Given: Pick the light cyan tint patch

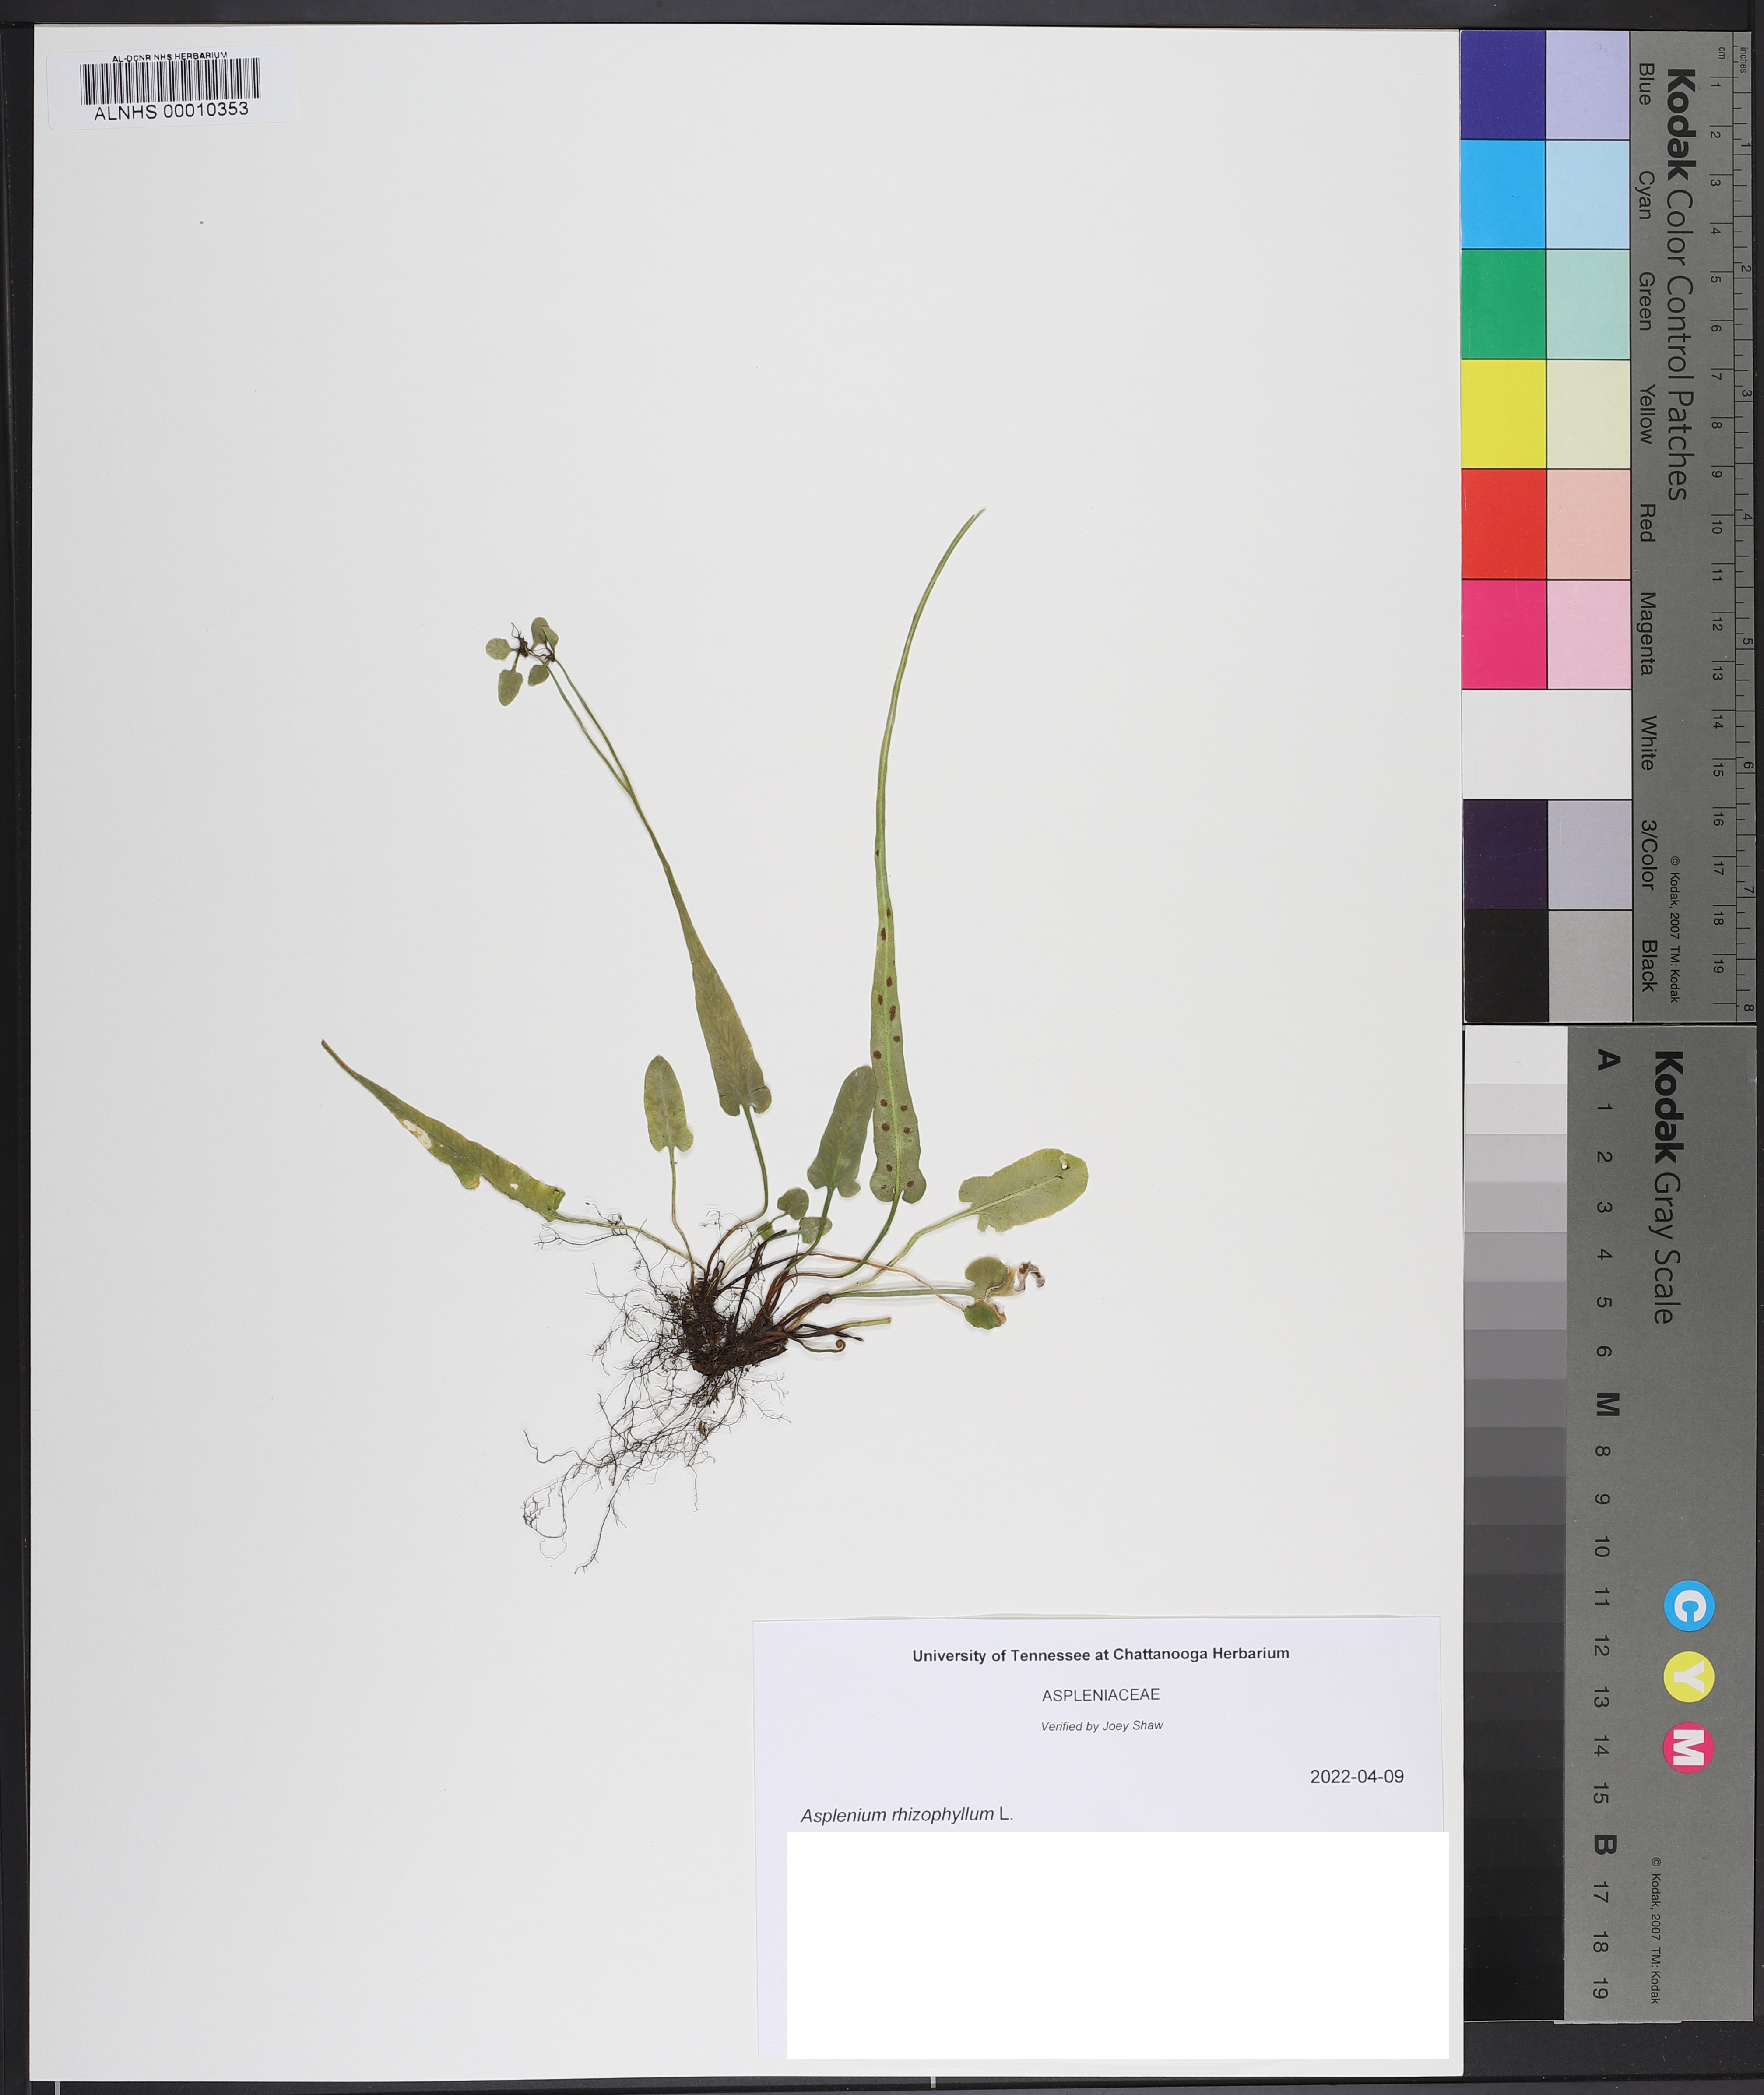Looking at the screenshot, I should [x=1588, y=194].
